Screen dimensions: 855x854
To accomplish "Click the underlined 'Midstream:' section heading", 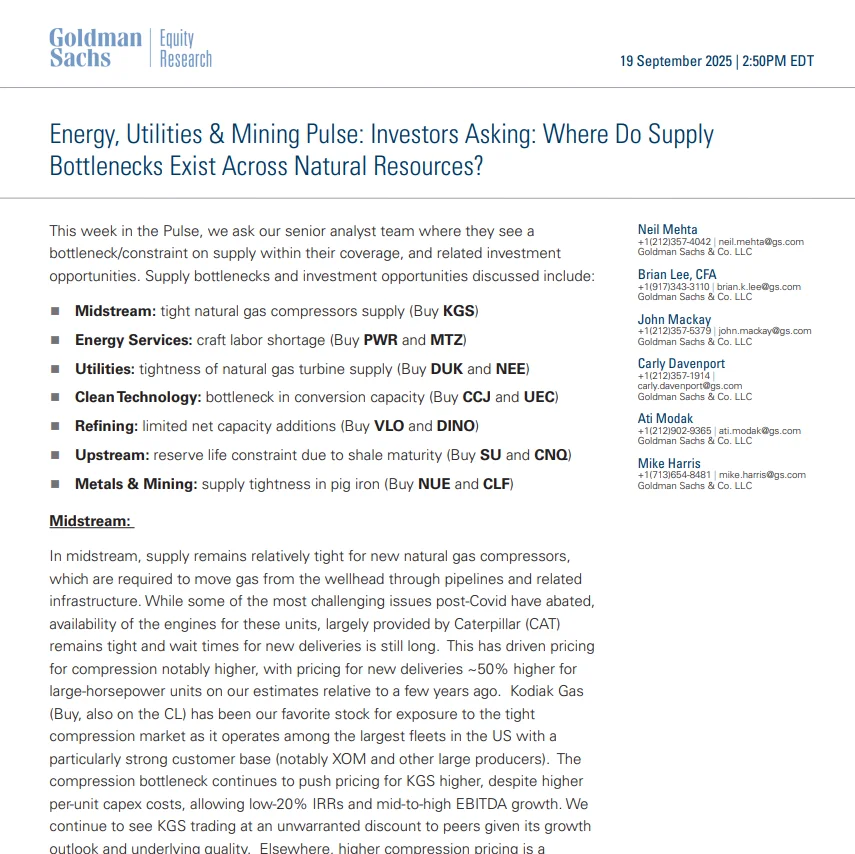I will coord(91,521).
